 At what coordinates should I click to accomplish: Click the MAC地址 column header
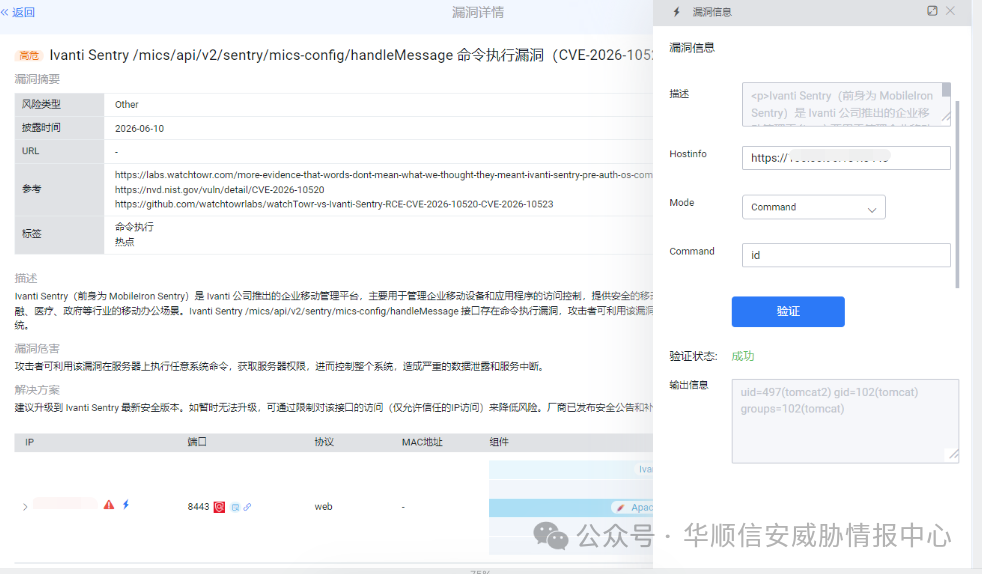point(422,442)
